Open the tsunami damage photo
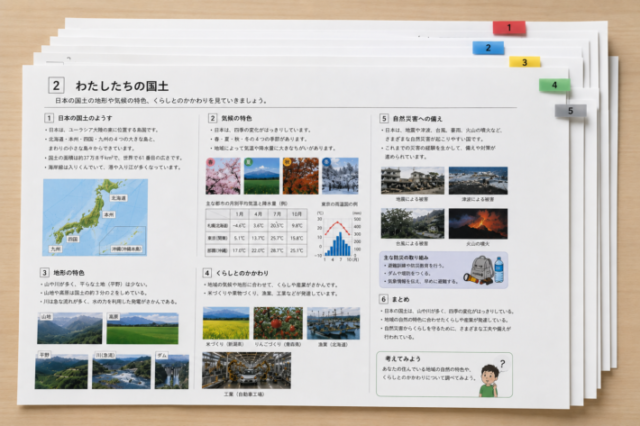 point(478,180)
